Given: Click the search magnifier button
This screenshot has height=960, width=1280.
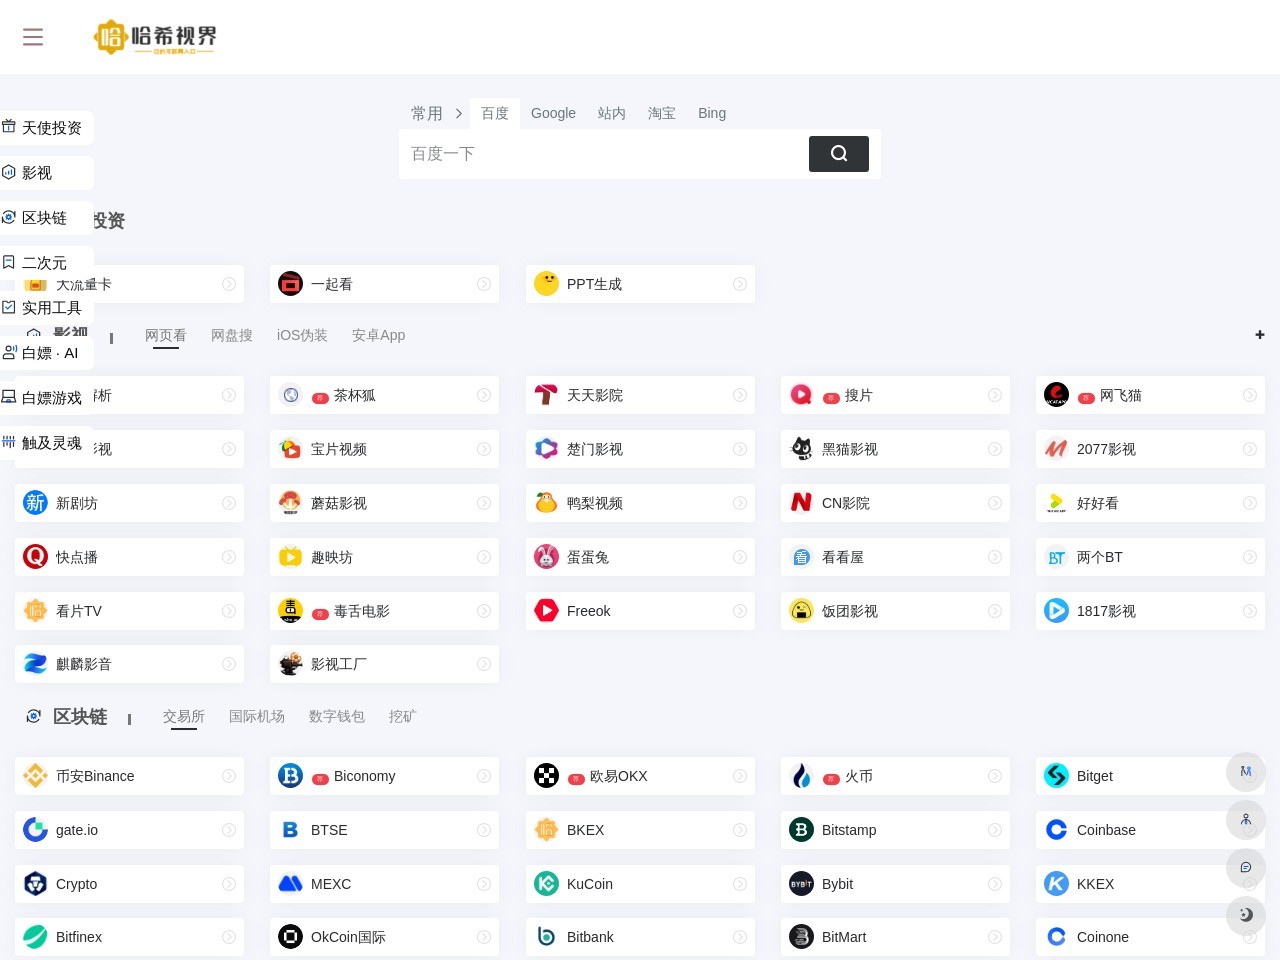Looking at the screenshot, I should [838, 153].
